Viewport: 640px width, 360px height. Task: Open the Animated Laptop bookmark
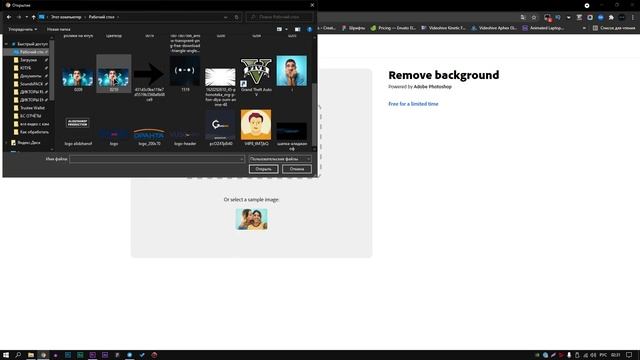pos(543,28)
